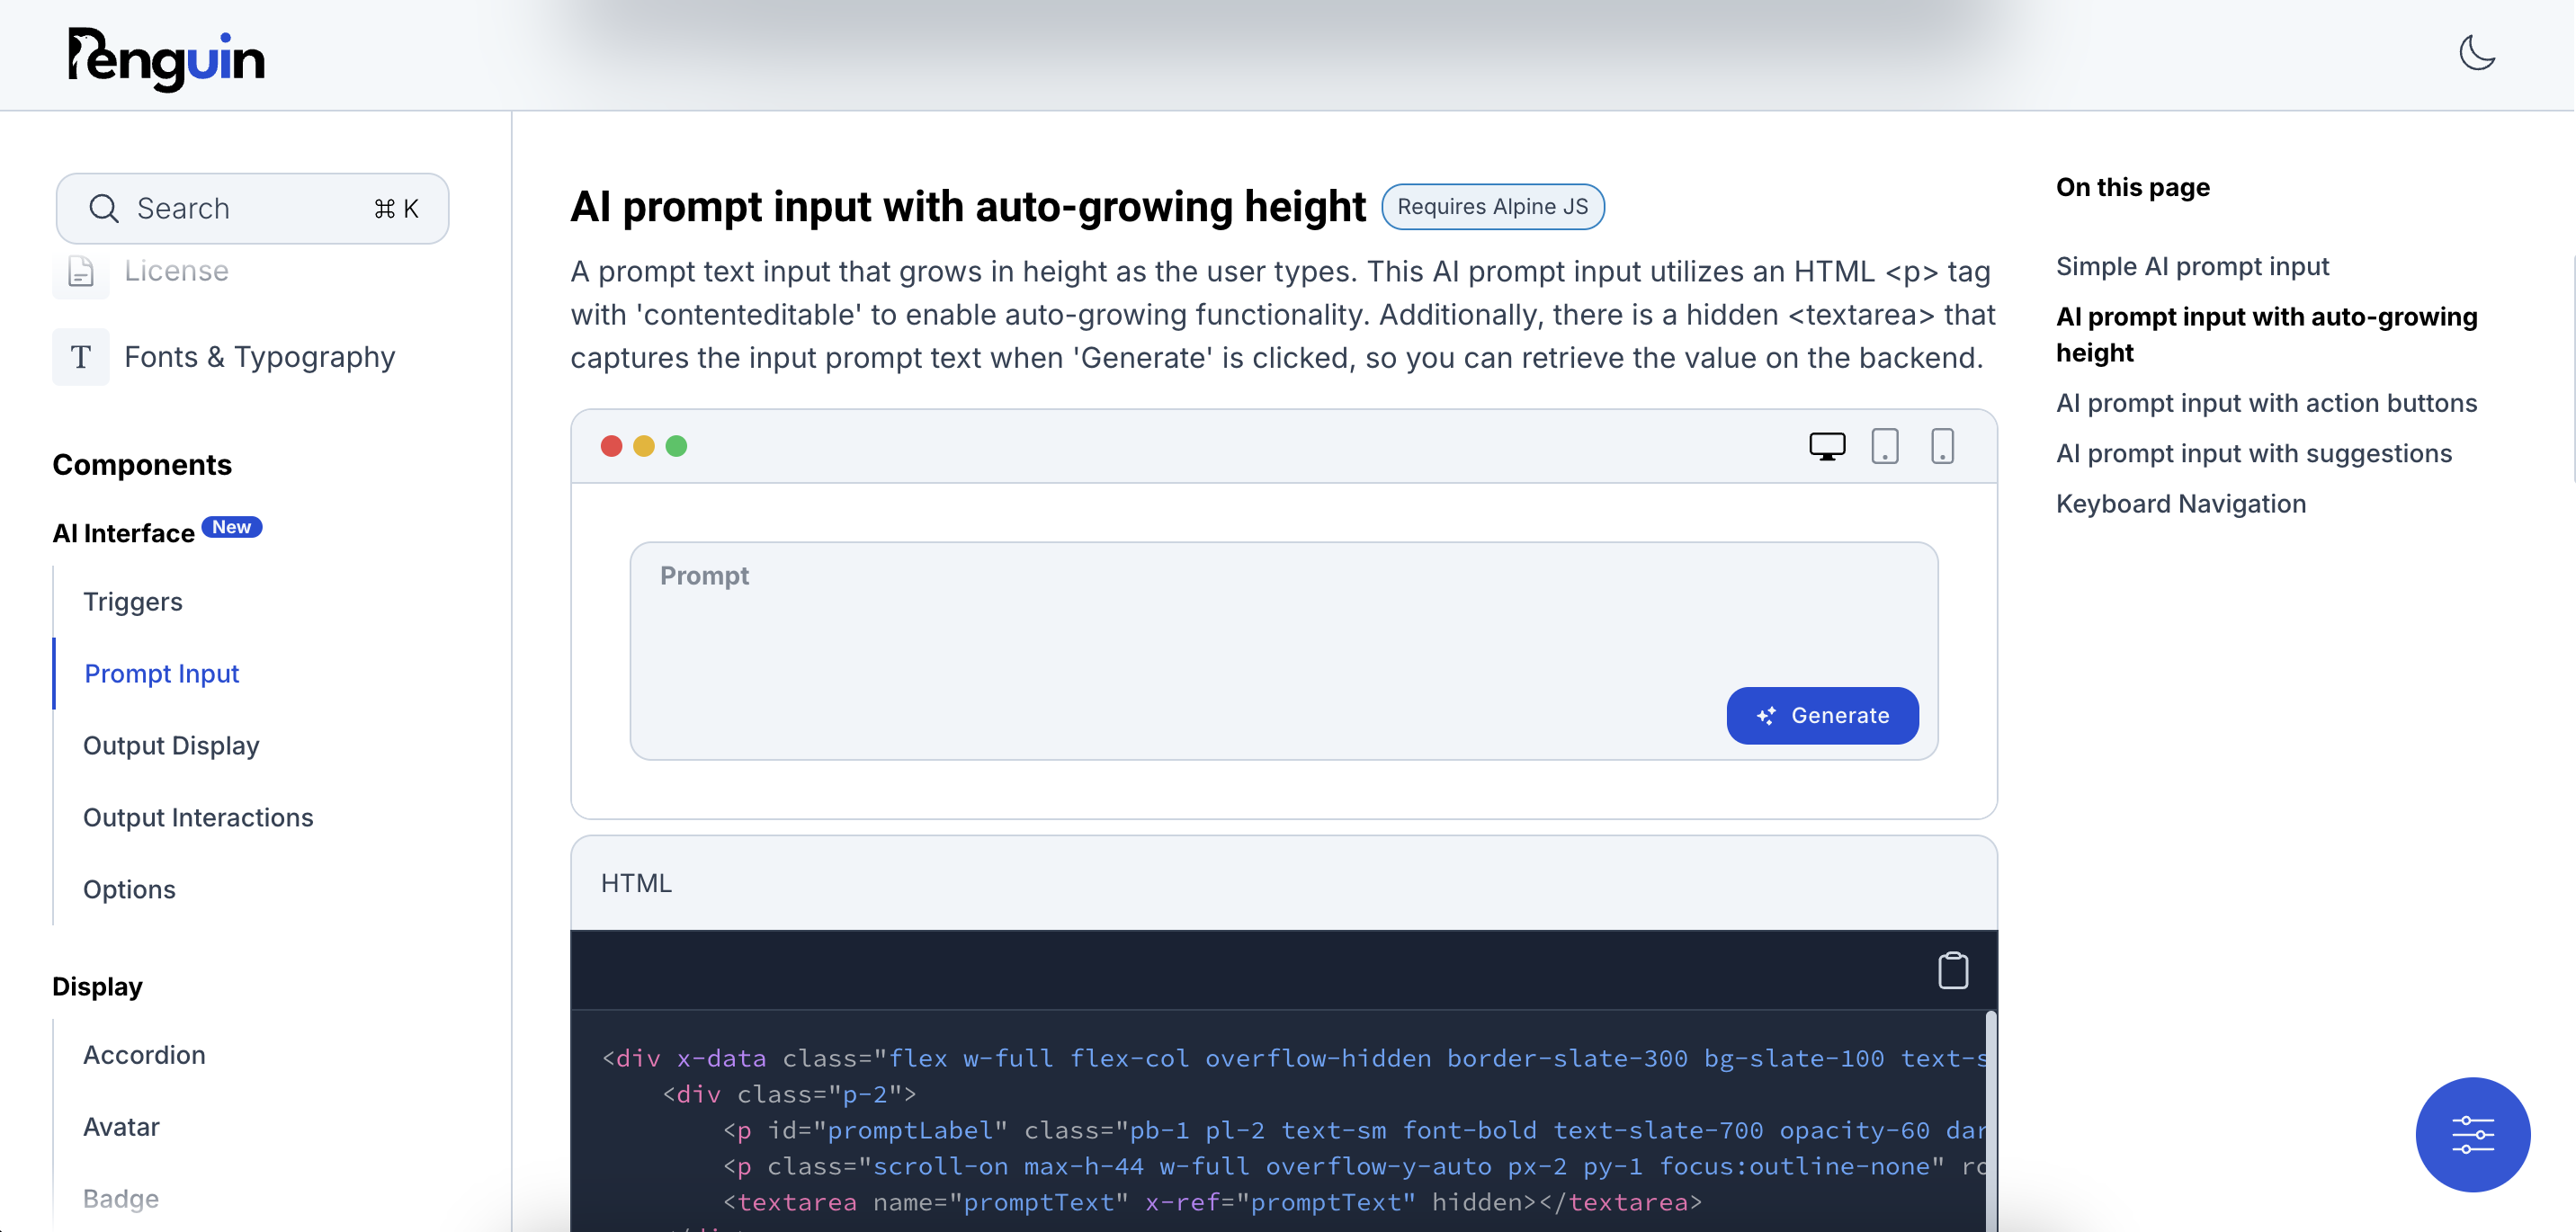The height and width of the screenshot is (1232, 2576).
Task: Open the License page
Action: tap(176, 271)
